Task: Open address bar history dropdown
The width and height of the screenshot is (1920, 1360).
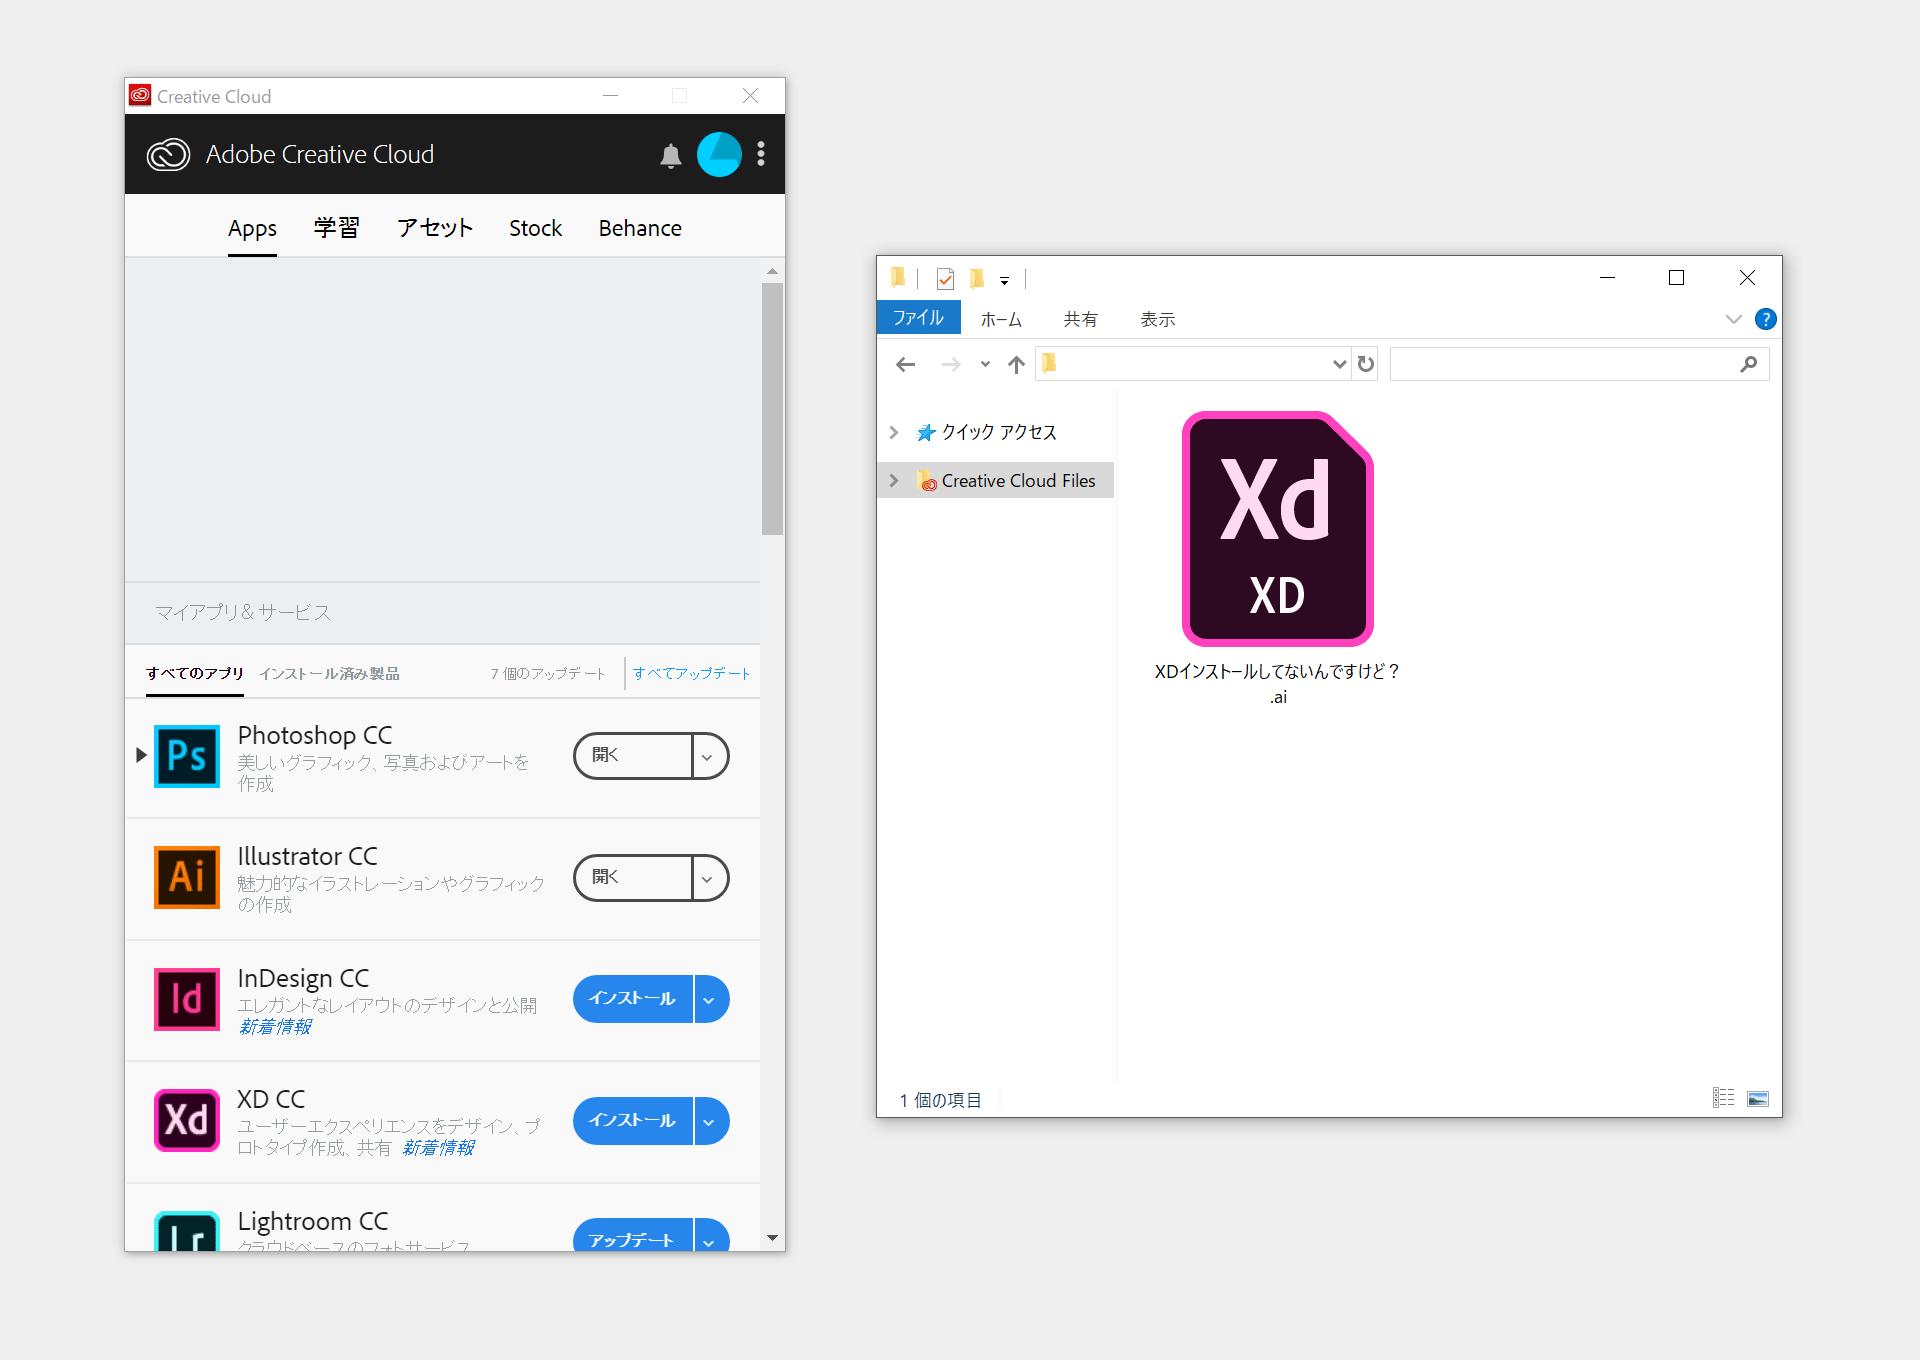Action: tap(1339, 364)
